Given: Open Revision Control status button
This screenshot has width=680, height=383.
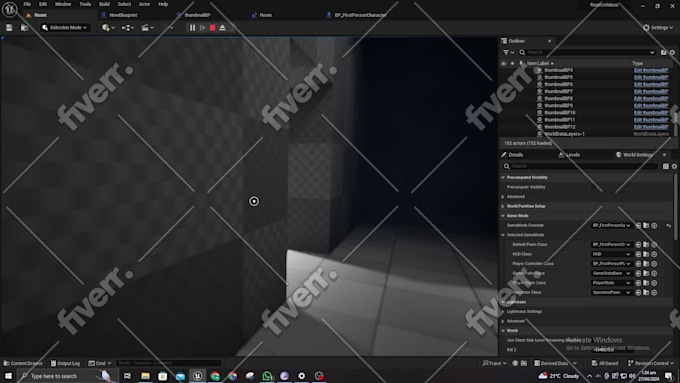Looking at the screenshot, I should pos(651,363).
